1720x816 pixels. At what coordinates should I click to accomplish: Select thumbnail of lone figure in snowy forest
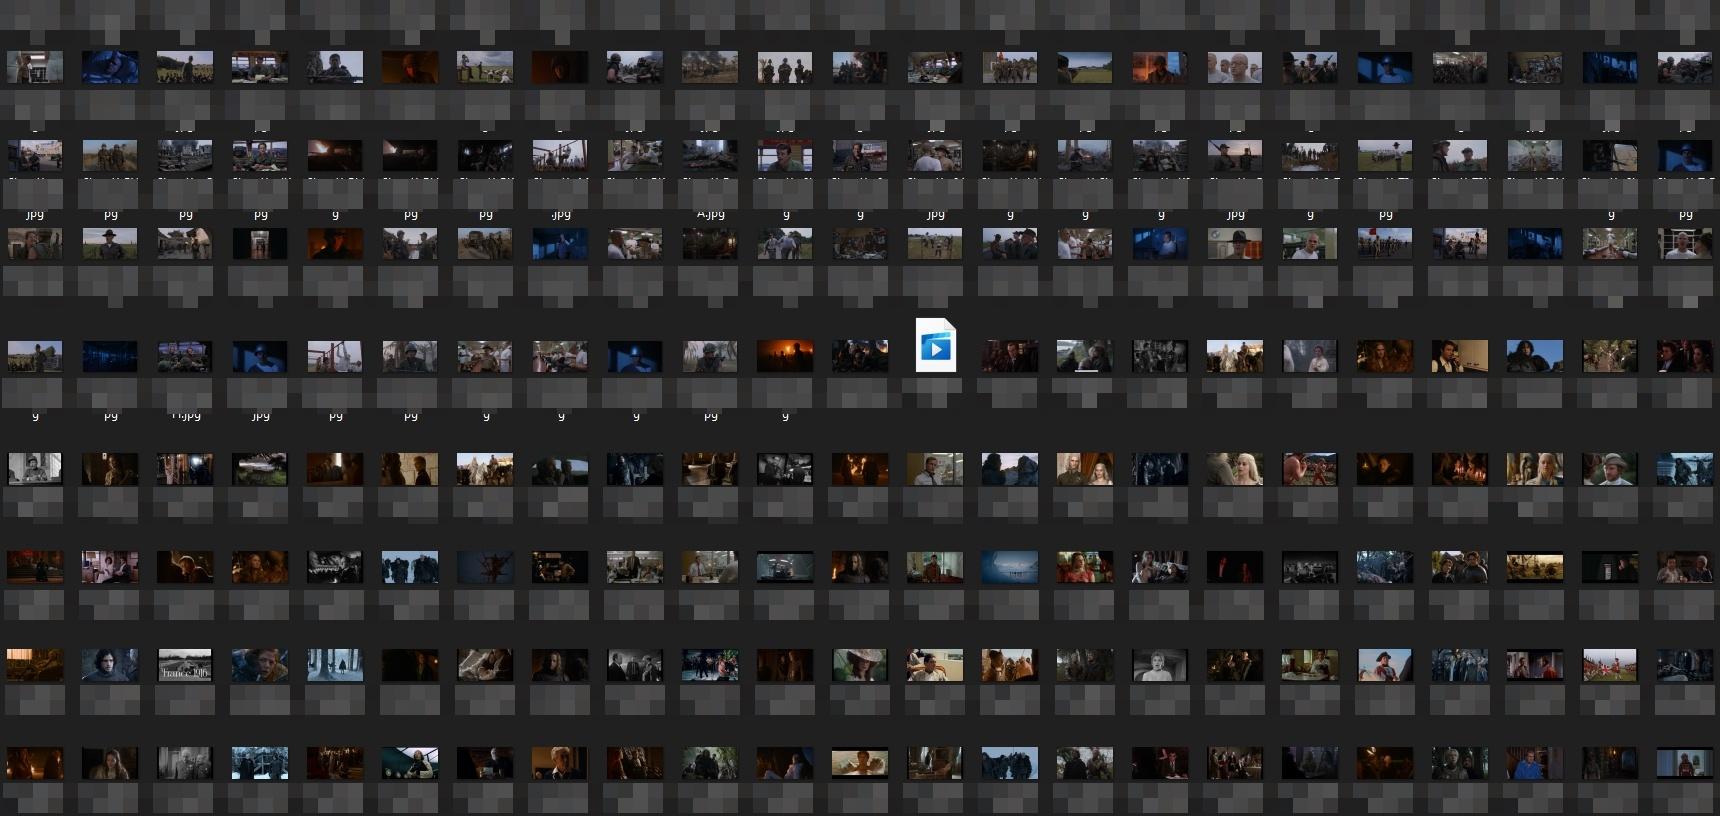(x=335, y=665)
